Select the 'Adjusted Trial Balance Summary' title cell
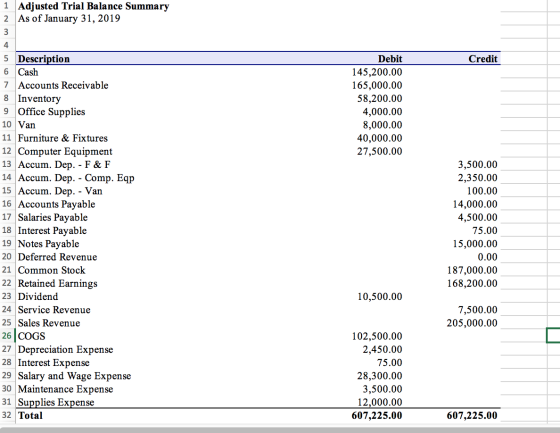Screen dimensions: 560x433 coord(94,6)
